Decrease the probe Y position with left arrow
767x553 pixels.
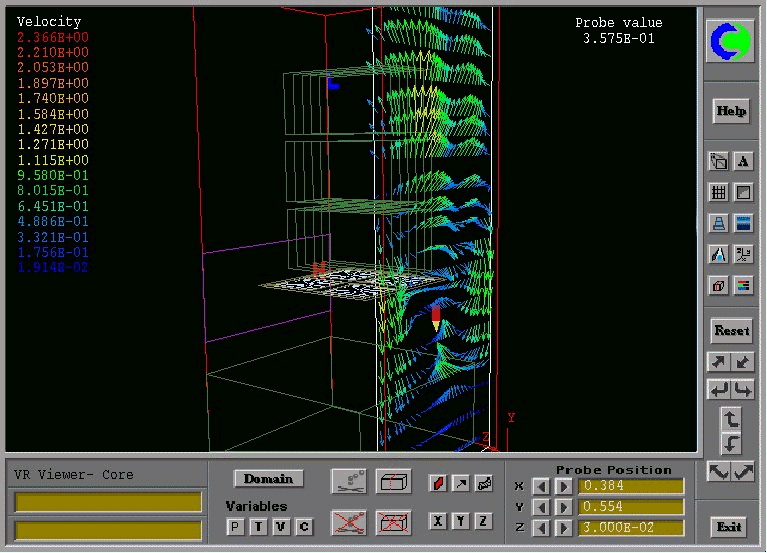(541, 507)
